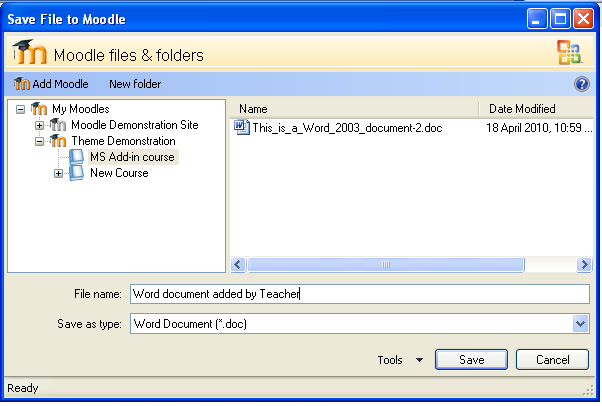Image resolution: width=602 pixels, height=406 pixels.
Task: Click the Word document file icon
Action: click(x=241, y=127)
